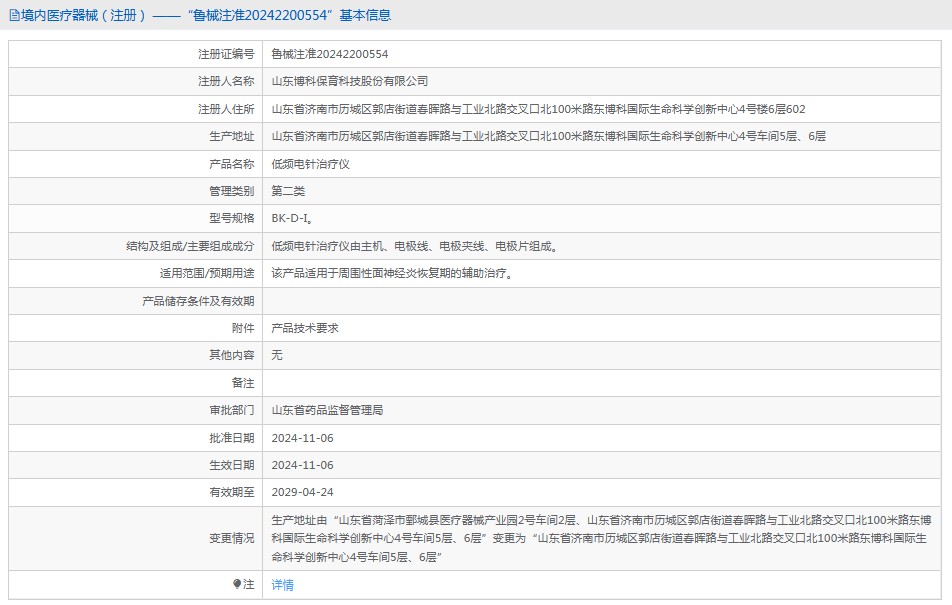The height and width of the screenshot is (605, 952).
Task: Click the registrant address ending in 4号楼6层602
Action: tap(538, 109)
